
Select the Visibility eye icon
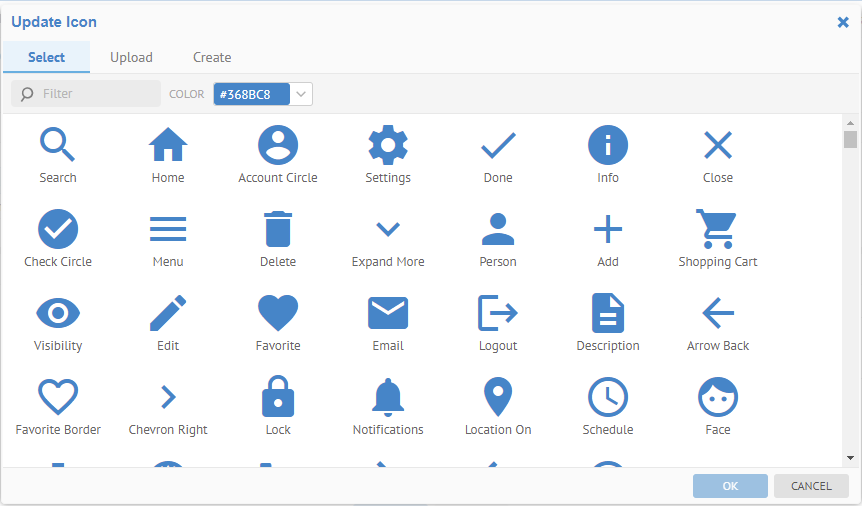pyautogui.click(x=58, y=314)
